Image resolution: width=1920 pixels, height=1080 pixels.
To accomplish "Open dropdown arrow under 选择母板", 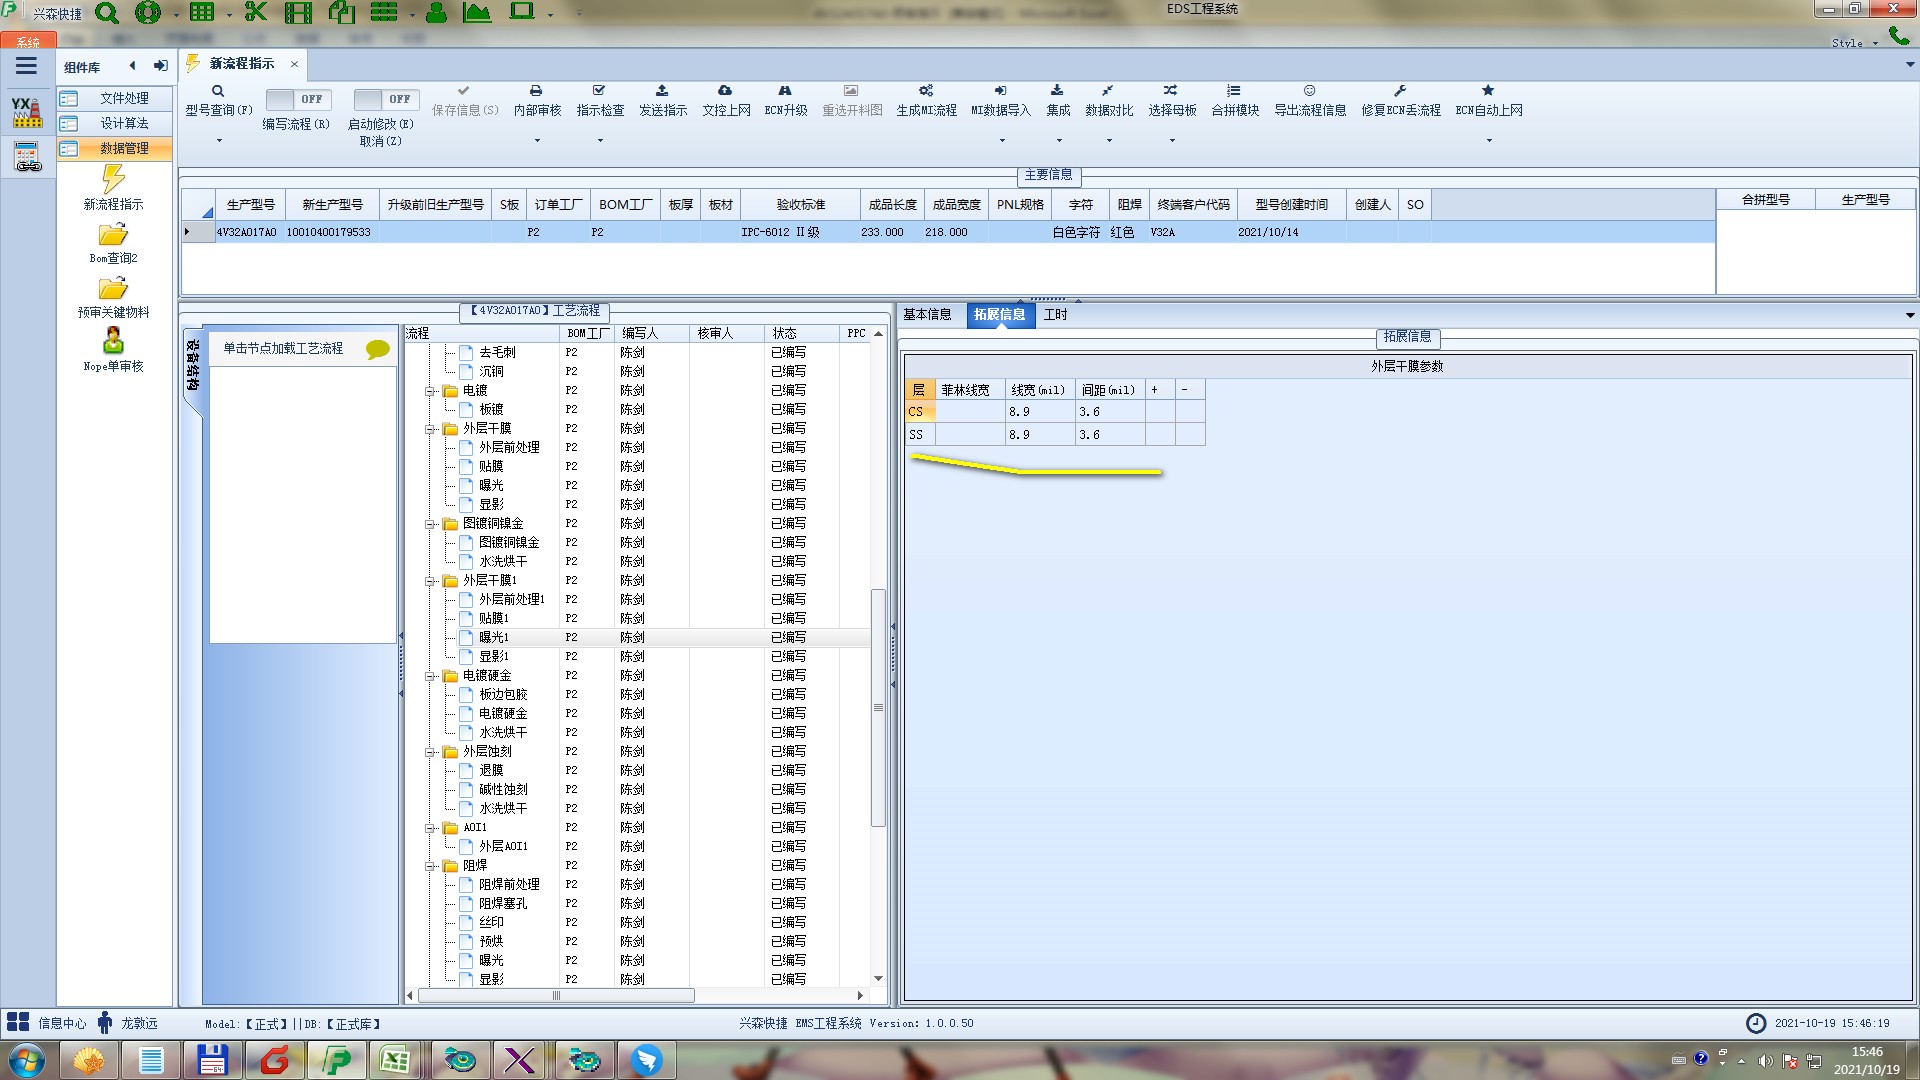I will click(1172, 141).
